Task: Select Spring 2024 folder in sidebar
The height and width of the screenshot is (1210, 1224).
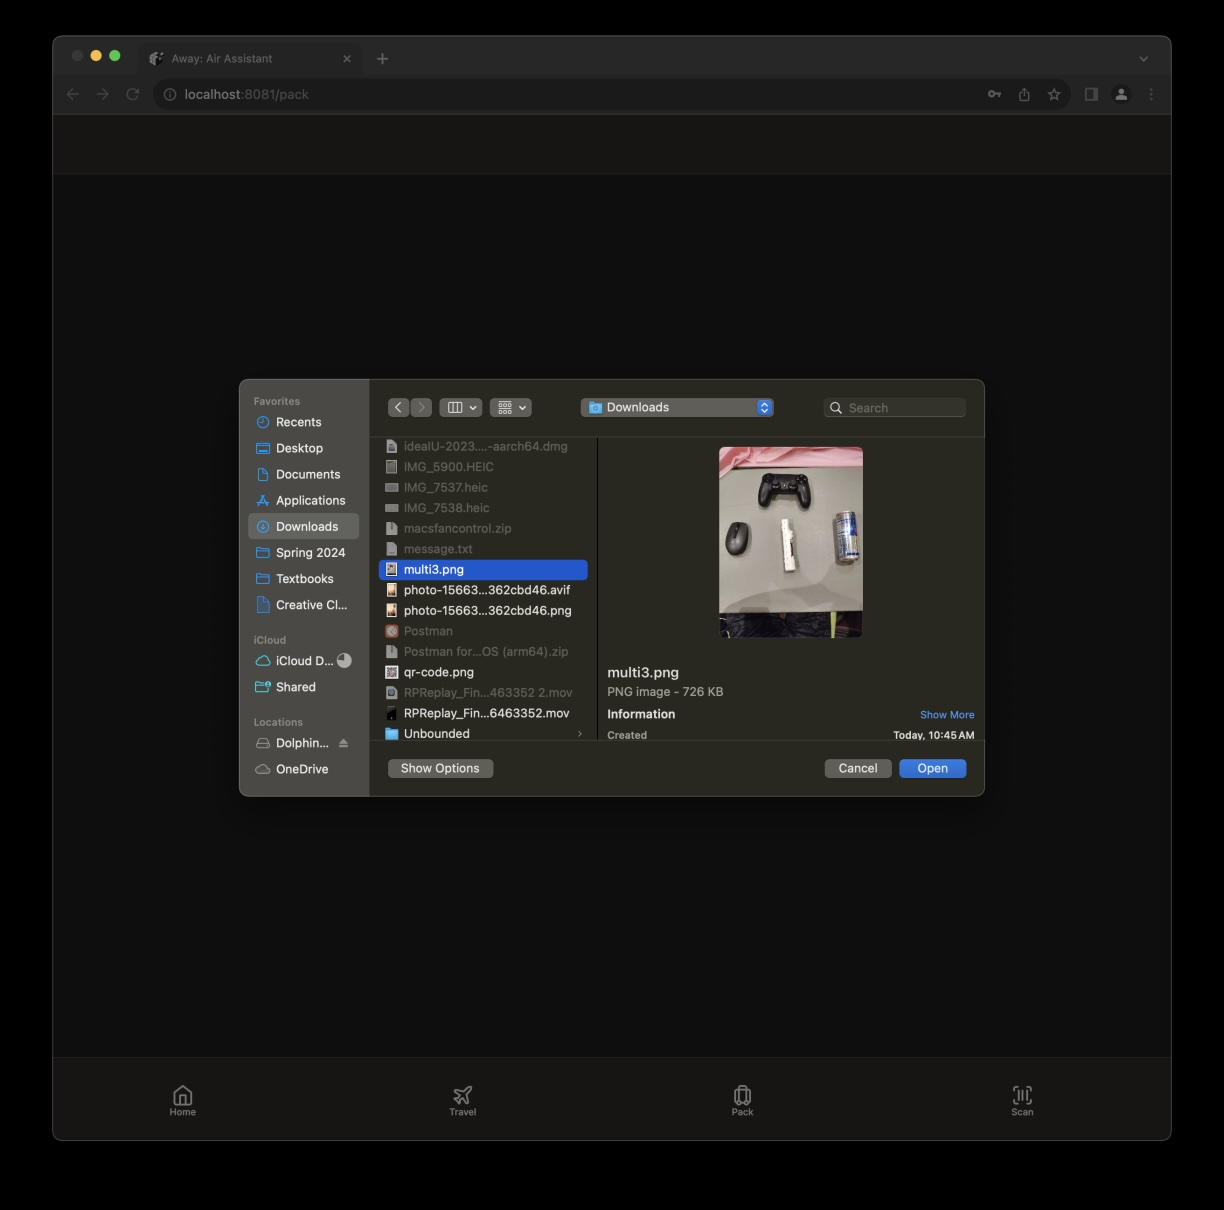Action: (x=303, y=553)
